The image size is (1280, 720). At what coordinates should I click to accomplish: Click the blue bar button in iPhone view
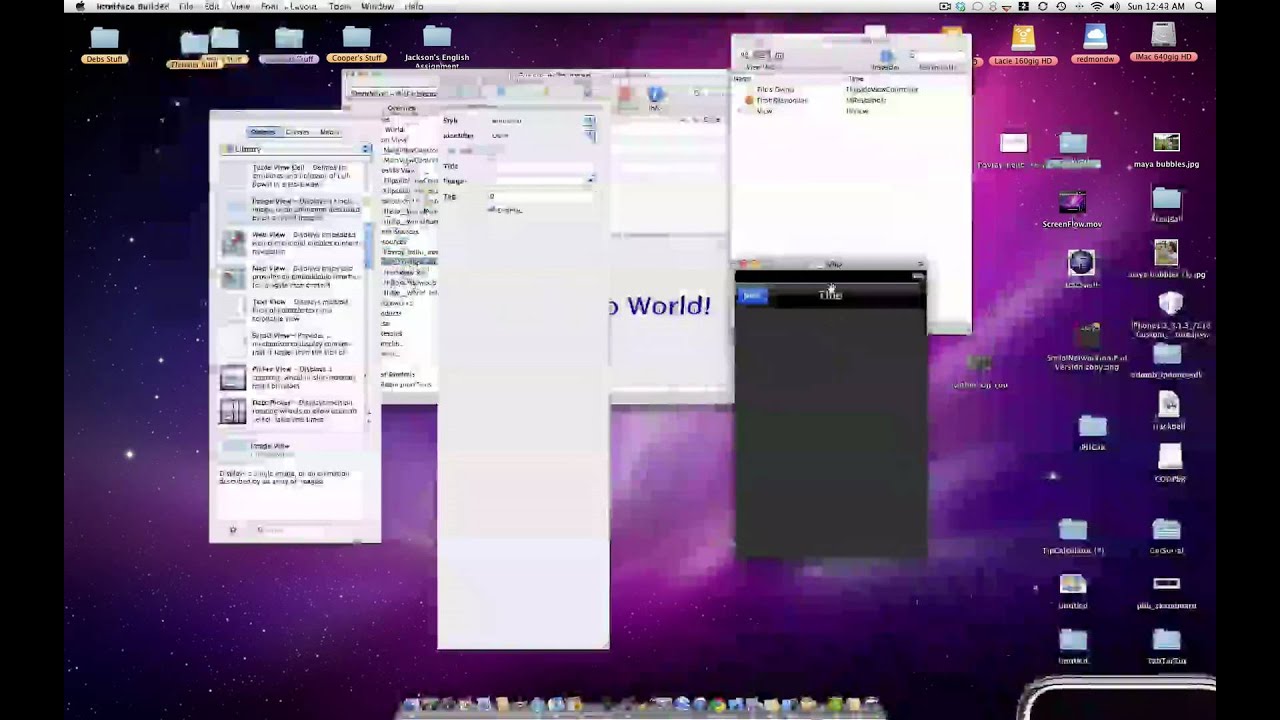[752, 295]
